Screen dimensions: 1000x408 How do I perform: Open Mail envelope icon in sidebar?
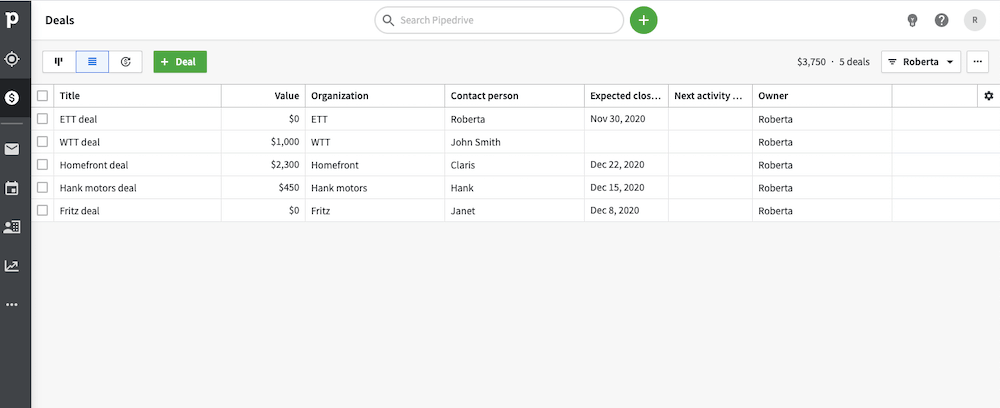12,149
